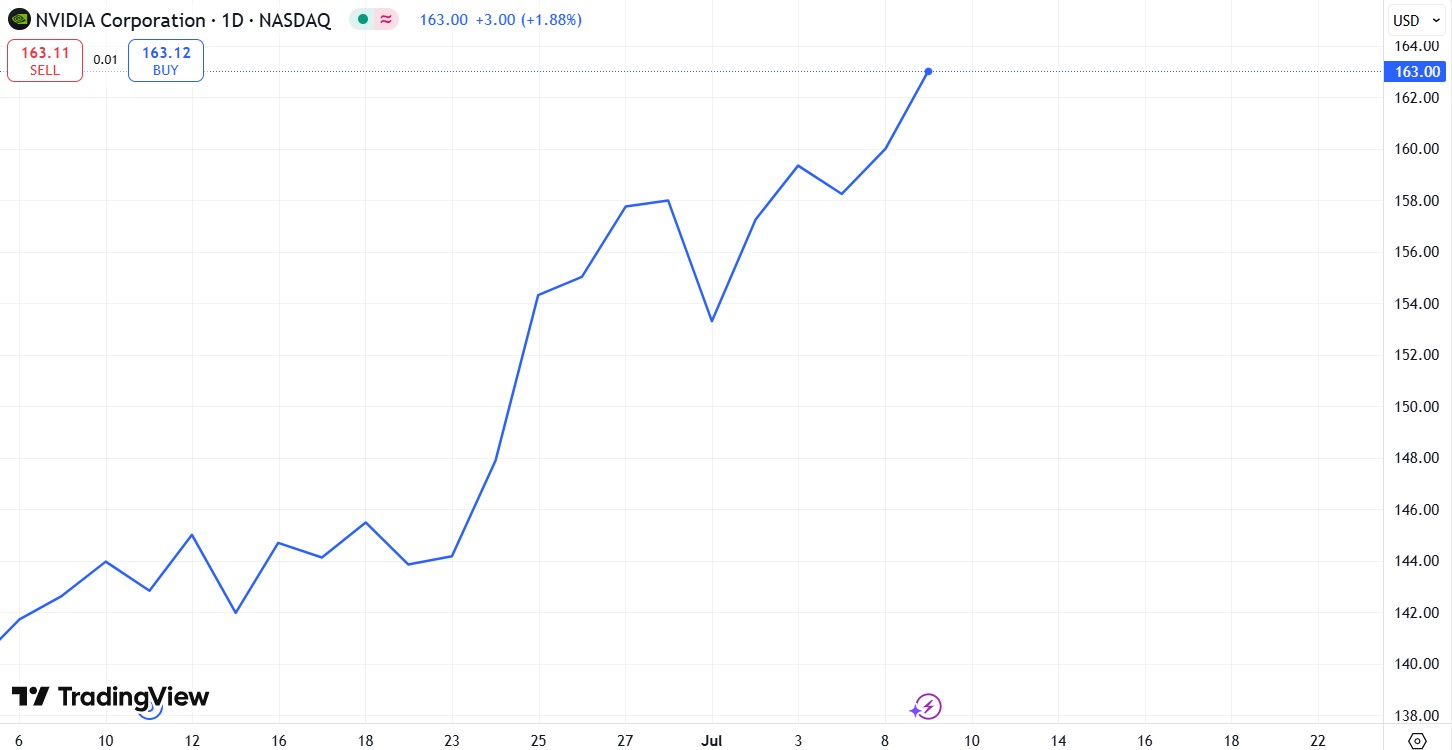Click the moon session icon on time axis
The image size is (1452, 750).
(149, 710)
